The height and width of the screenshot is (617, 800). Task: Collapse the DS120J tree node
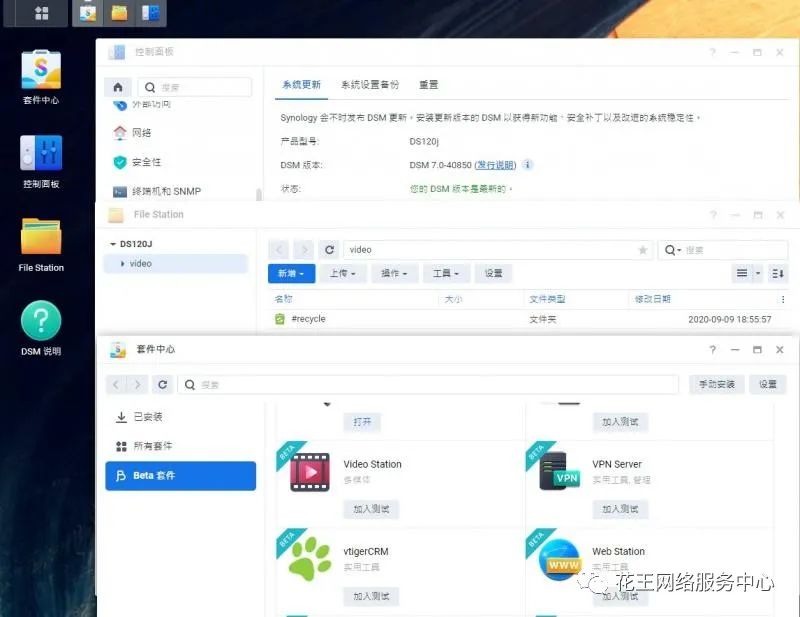(113, 244)
